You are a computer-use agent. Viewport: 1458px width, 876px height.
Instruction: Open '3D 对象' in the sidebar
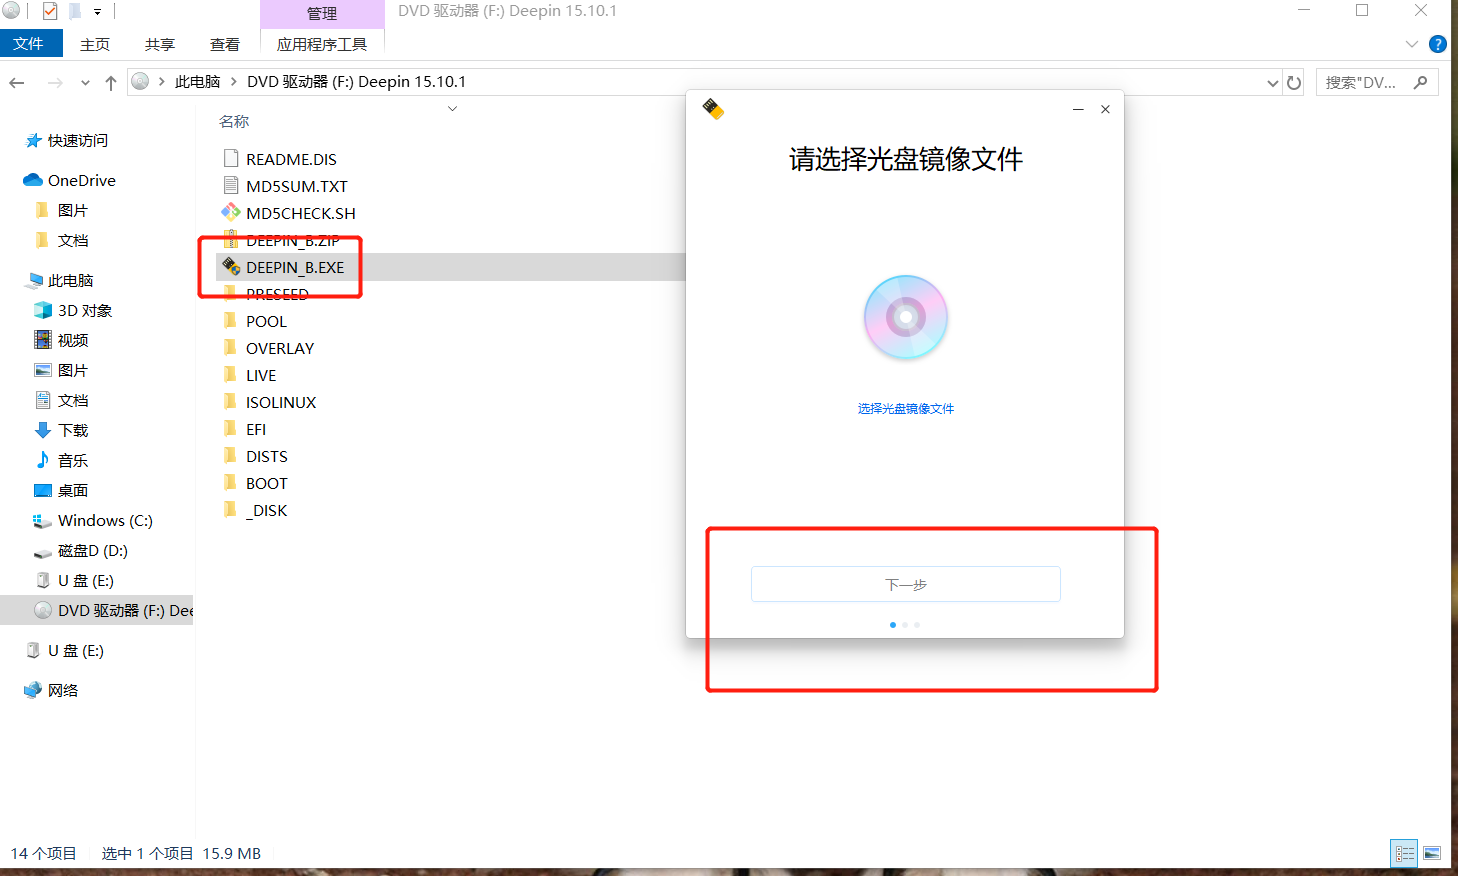click(85, 310)
